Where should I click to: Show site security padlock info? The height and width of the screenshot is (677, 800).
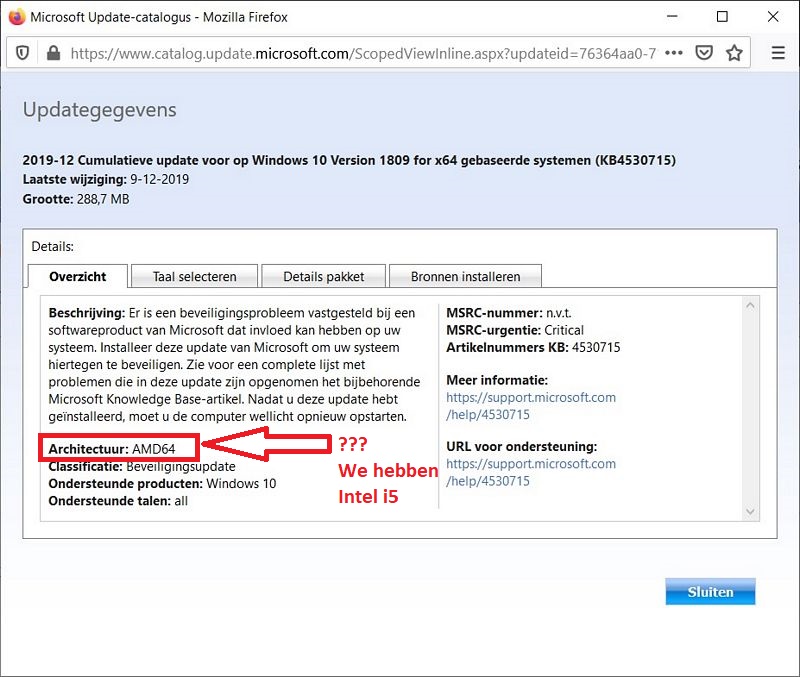pyautogui.click(x=53, y=53)
